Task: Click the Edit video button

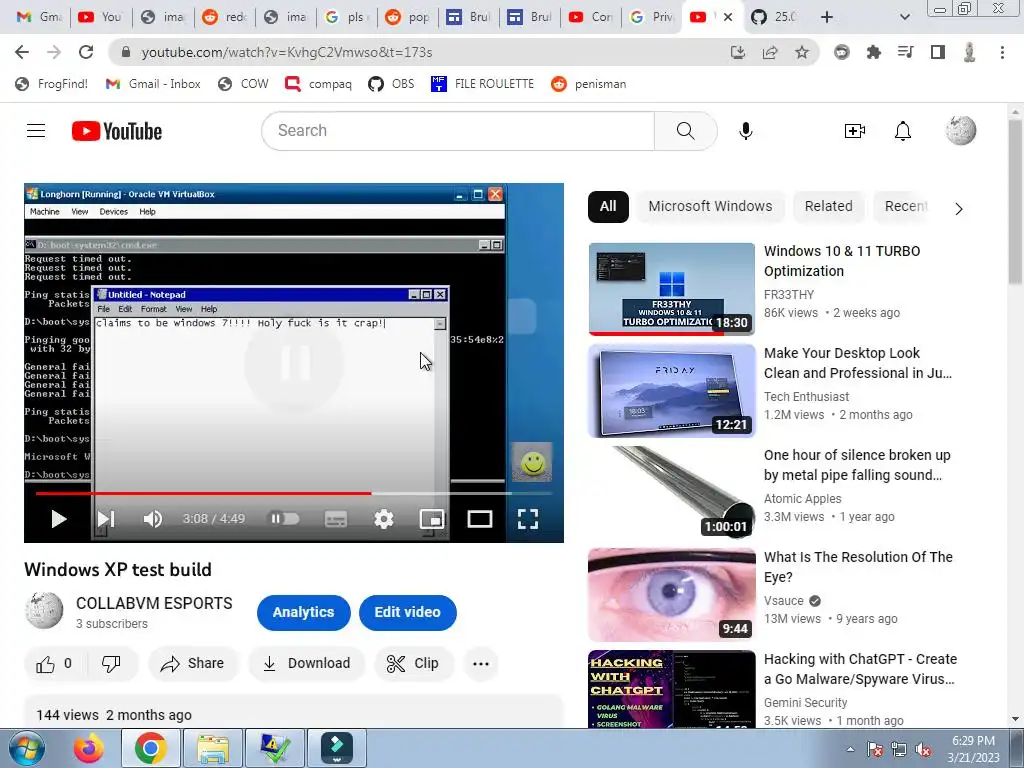Action: coord(407,613)
